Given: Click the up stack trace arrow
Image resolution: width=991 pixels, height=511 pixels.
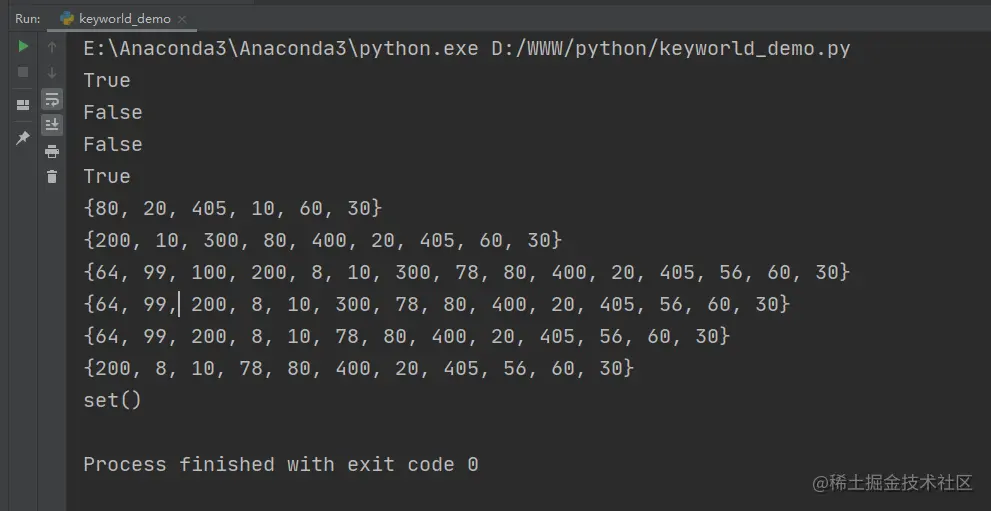Looking at the screenshot, I should tap(52, 47).
